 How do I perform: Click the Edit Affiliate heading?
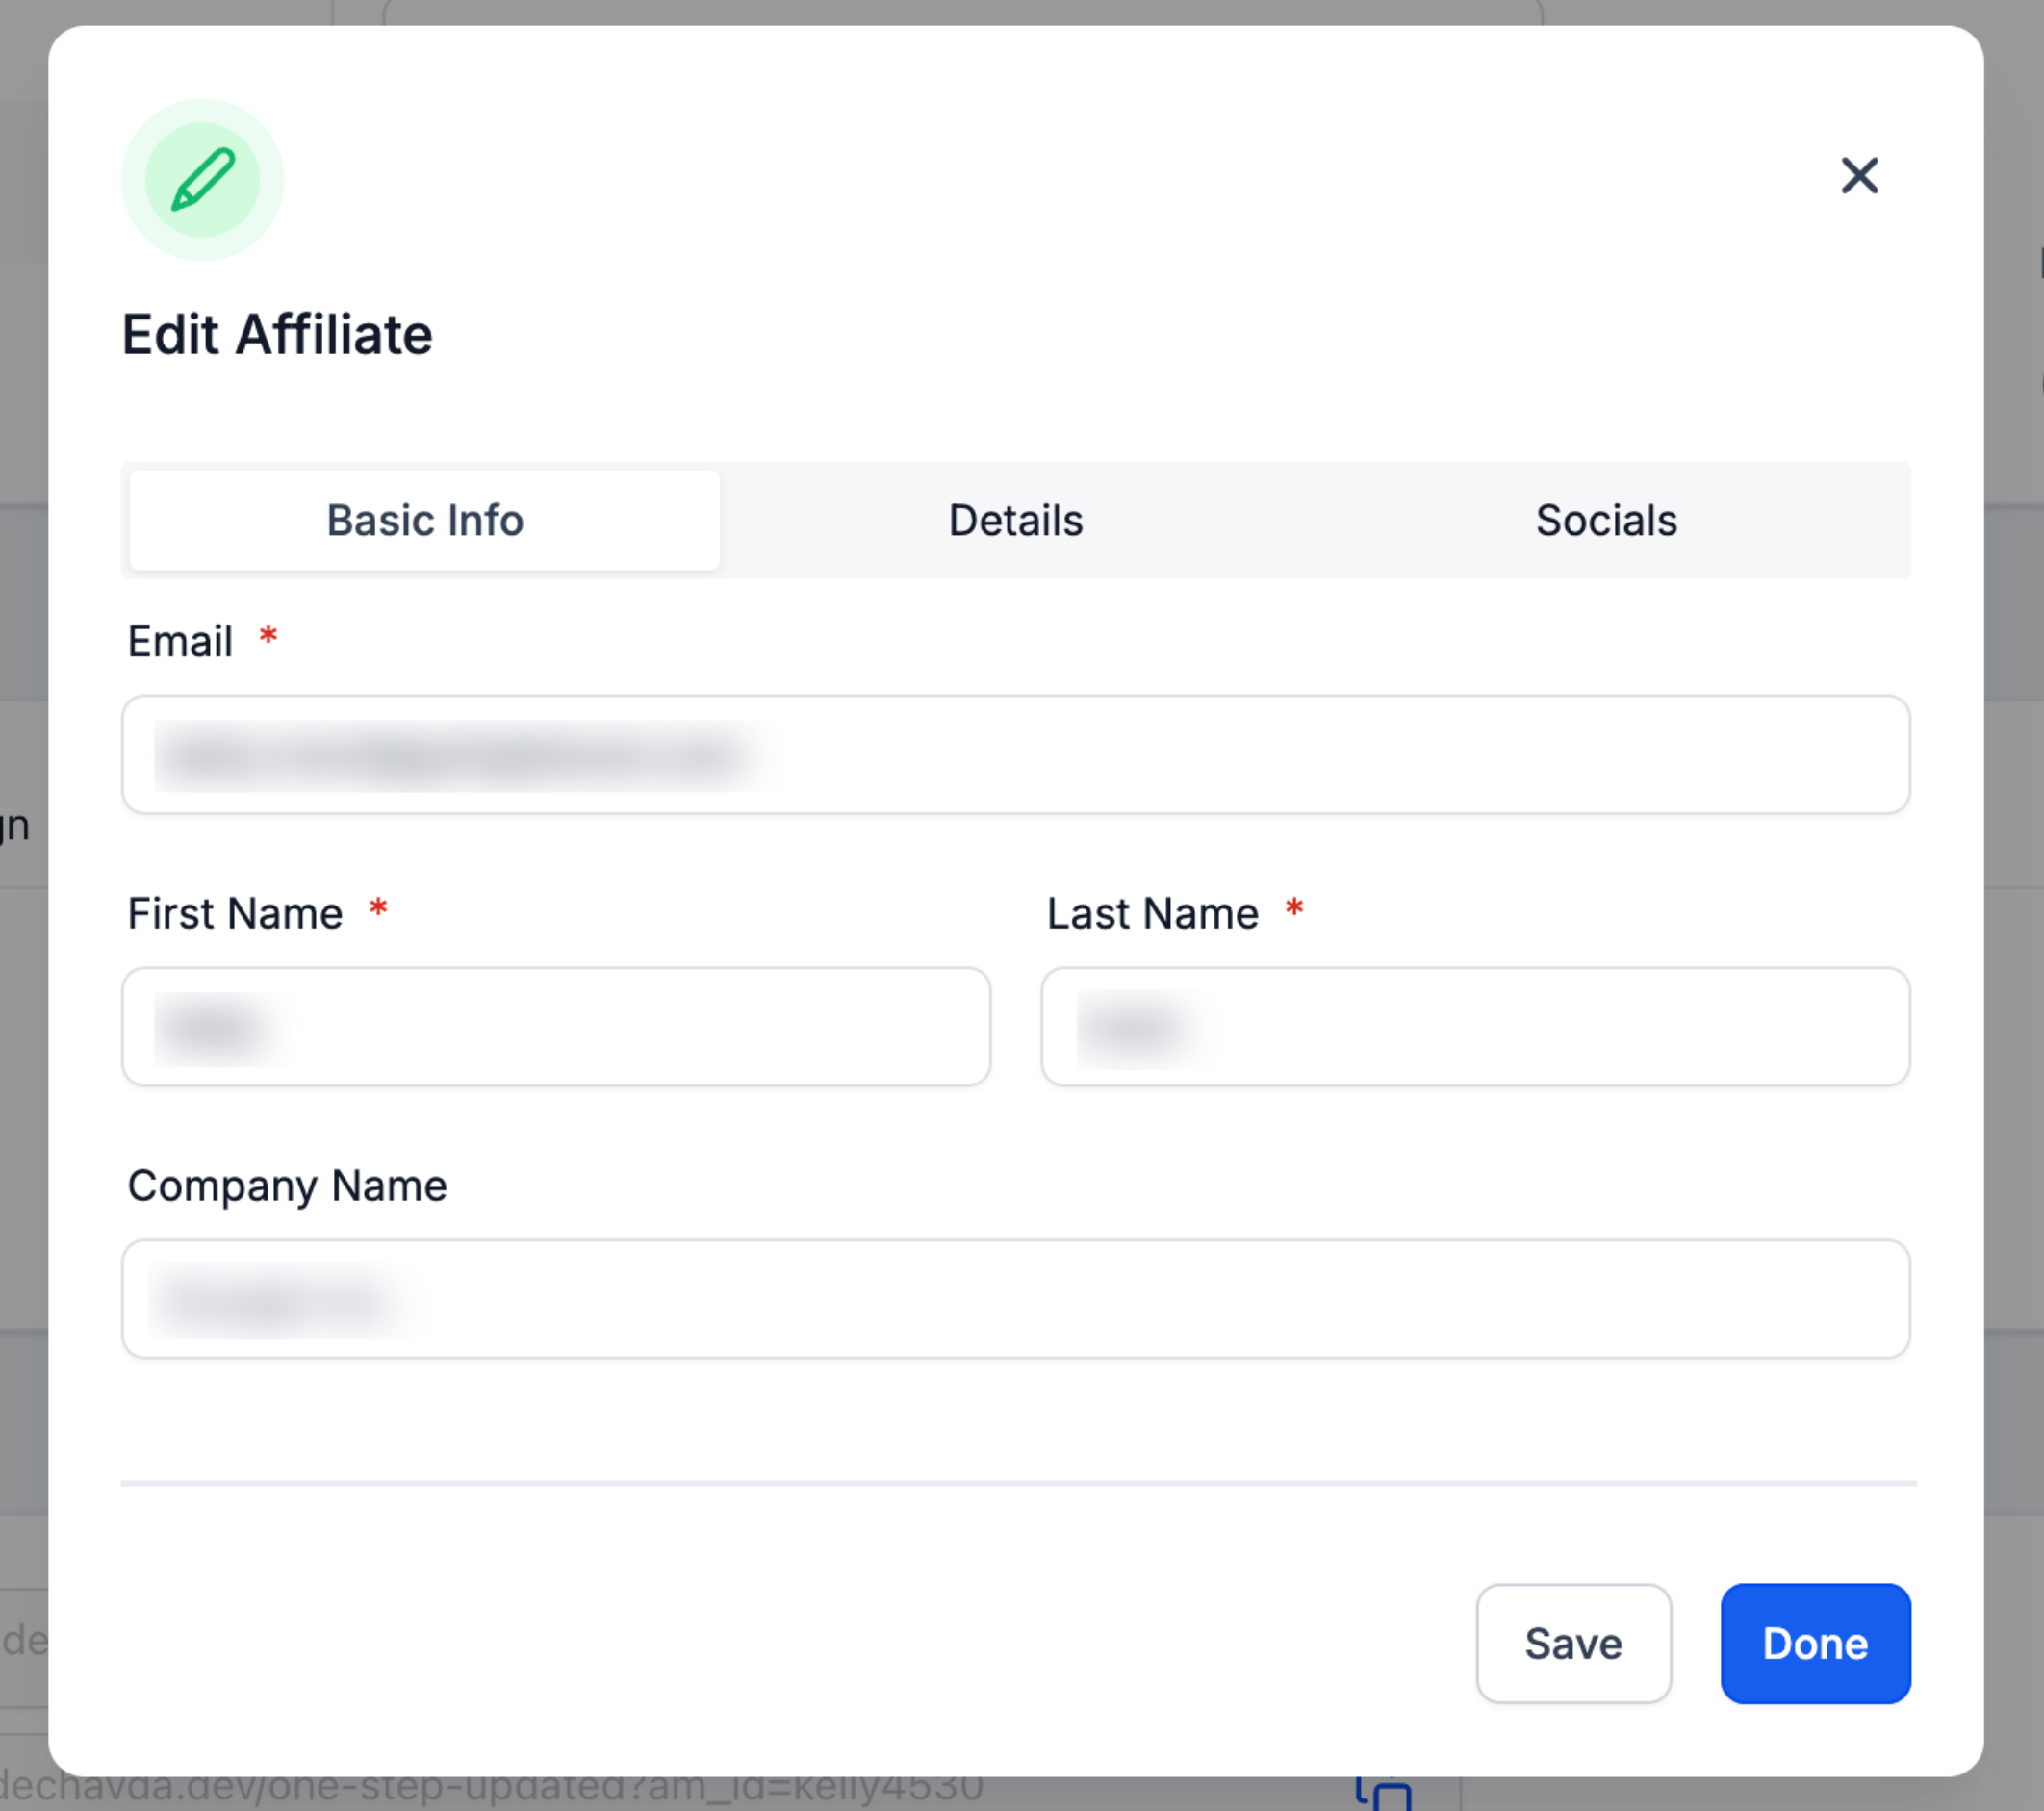click(277, 334)
